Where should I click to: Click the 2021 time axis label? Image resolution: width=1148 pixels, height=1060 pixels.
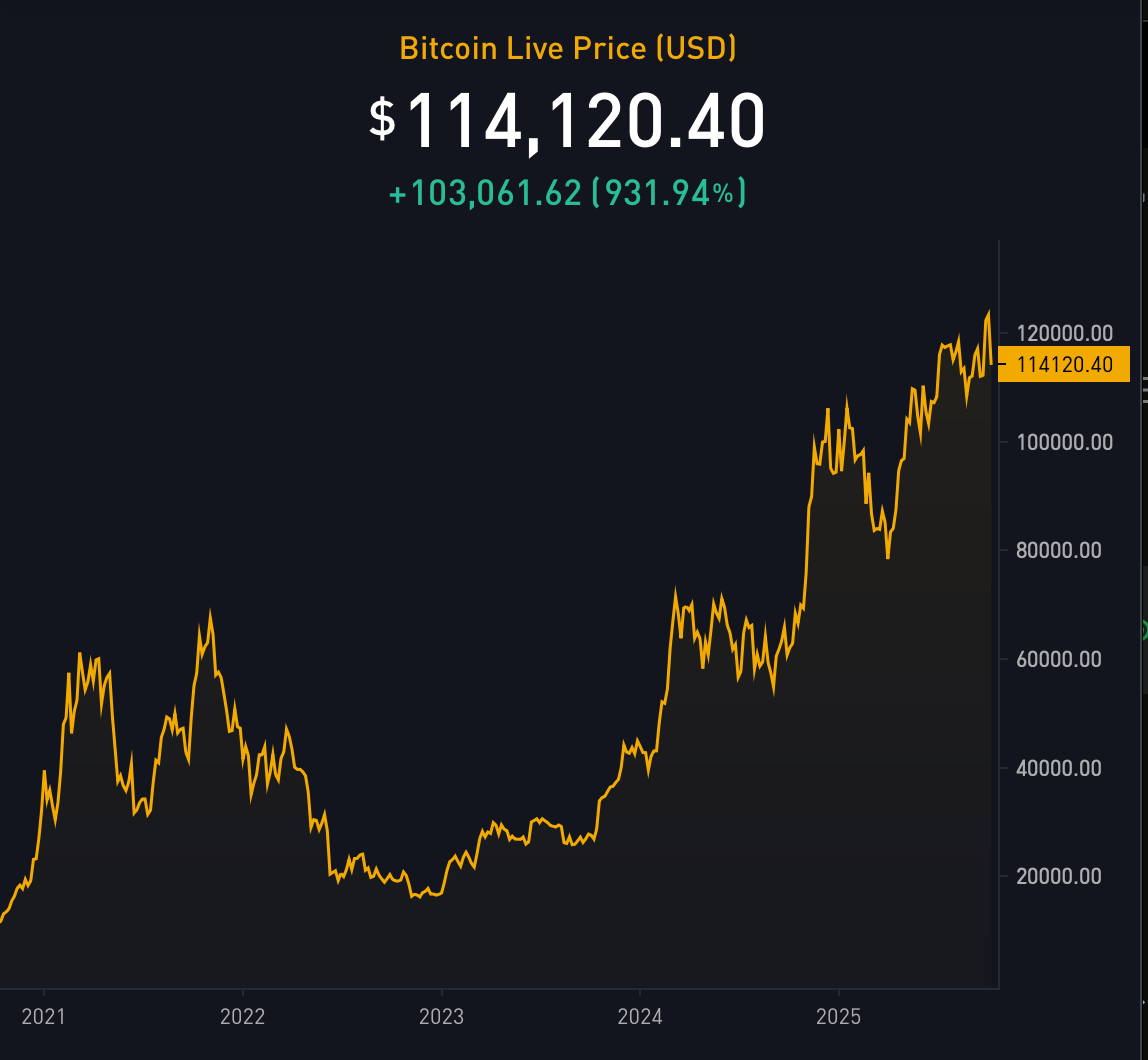point(43,1017)
